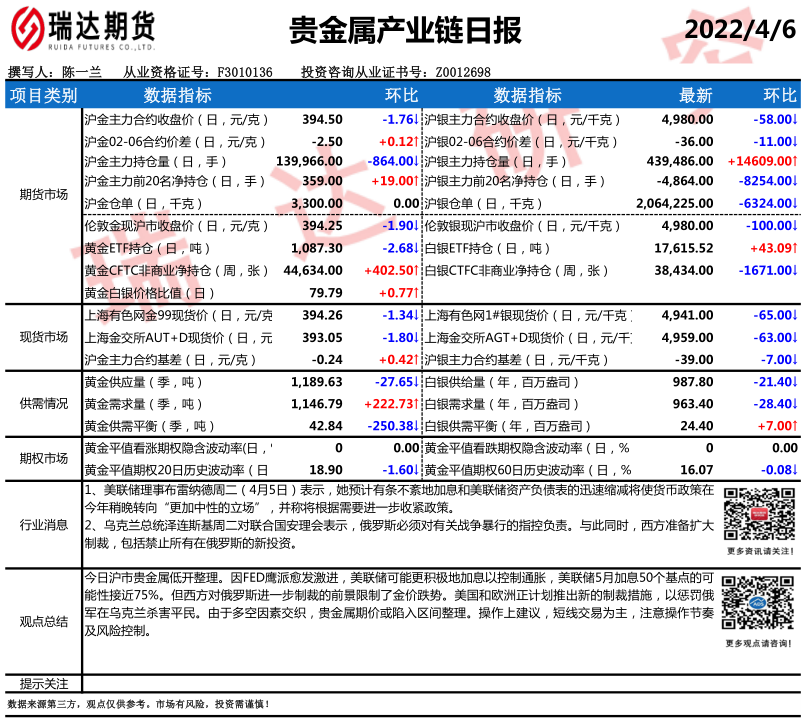Click the 贵金属产业链日报 title
Image resolution: width=805 pixels, height=722 pixels.
click(405, 31)
